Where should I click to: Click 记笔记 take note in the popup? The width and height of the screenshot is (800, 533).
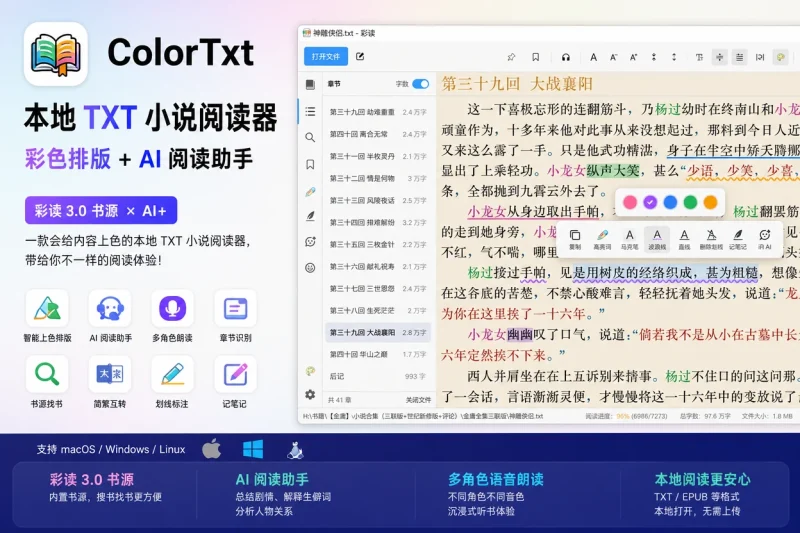(x=738, y=239)
